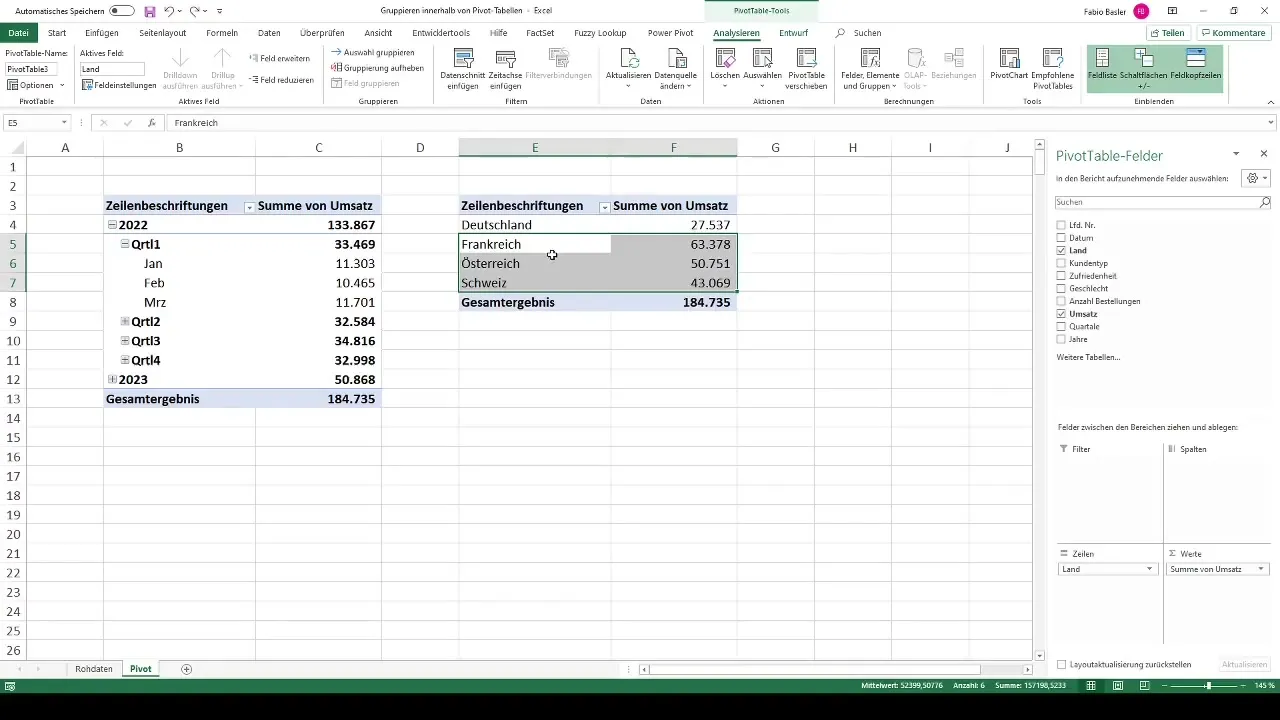The image size is (1280, 720).
Task: Click PivotTable verschieben icon
Action: pos(806,69)
